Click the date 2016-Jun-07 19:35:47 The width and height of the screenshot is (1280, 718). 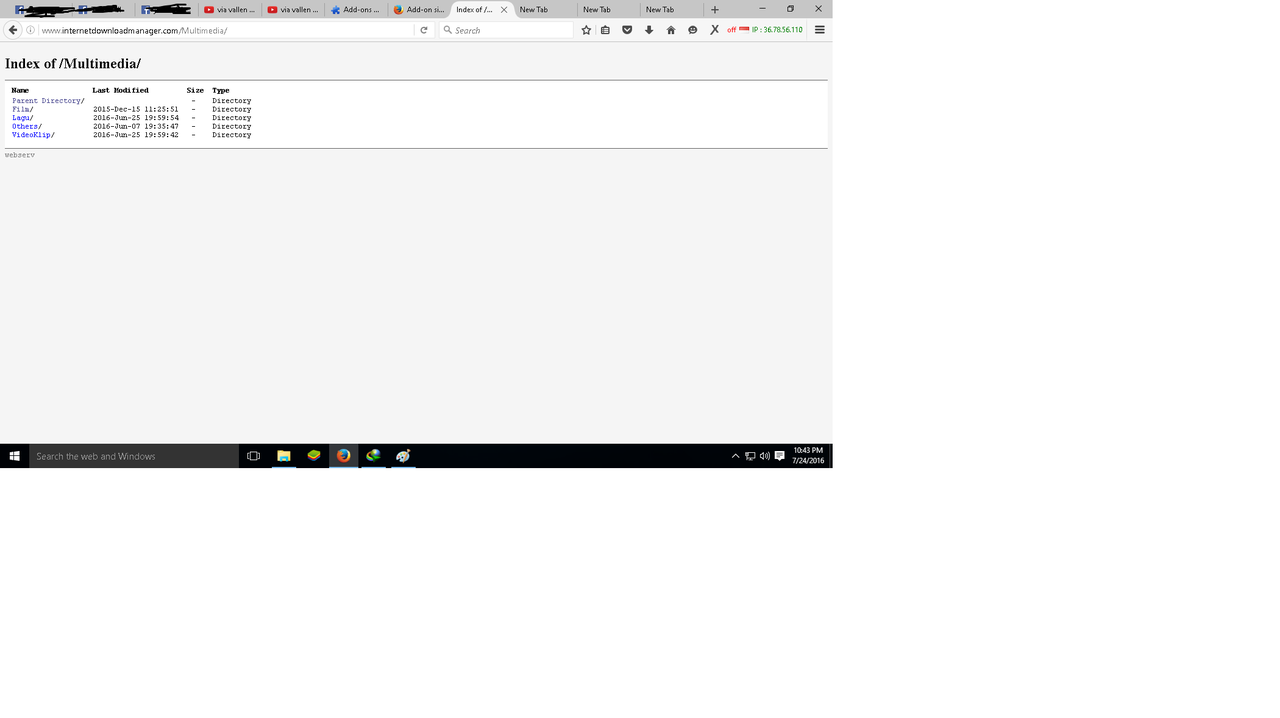coord(136,126)
